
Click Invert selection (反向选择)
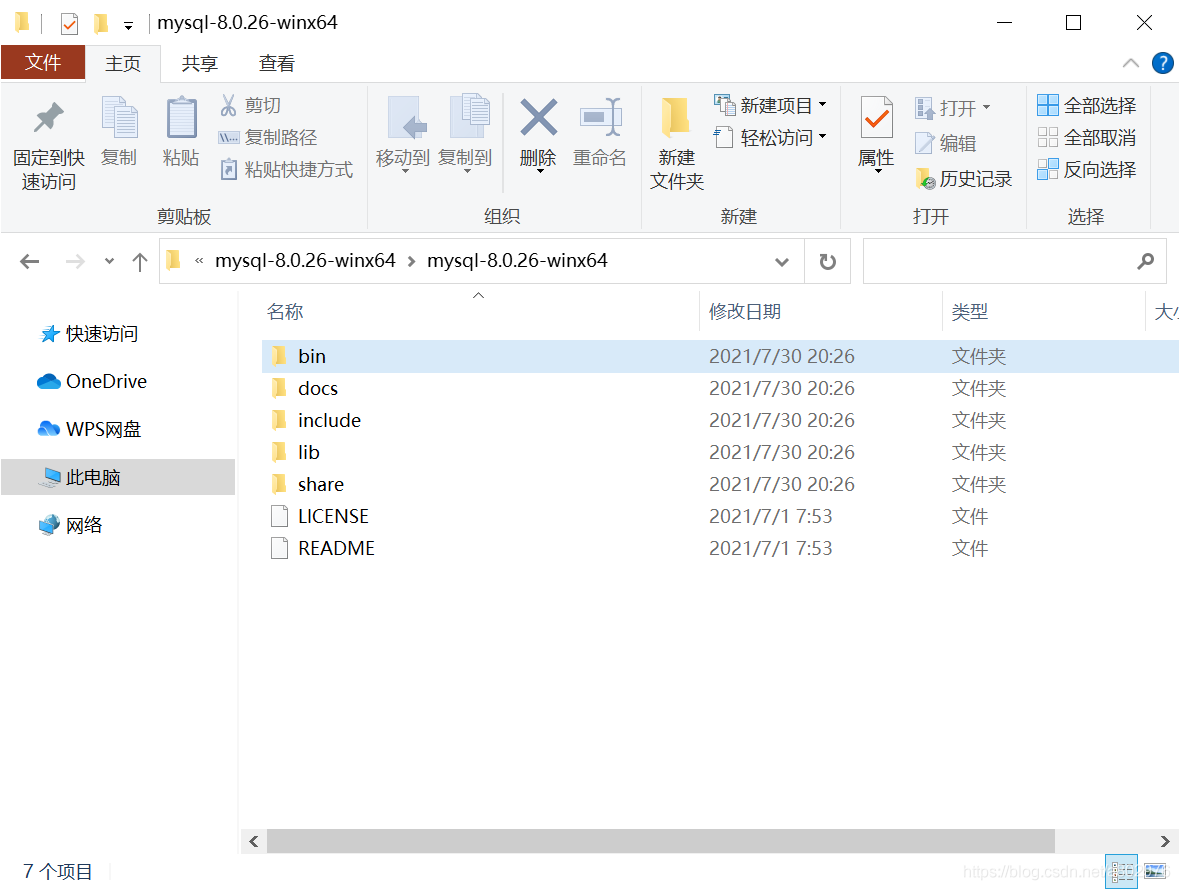point(1087,170)
